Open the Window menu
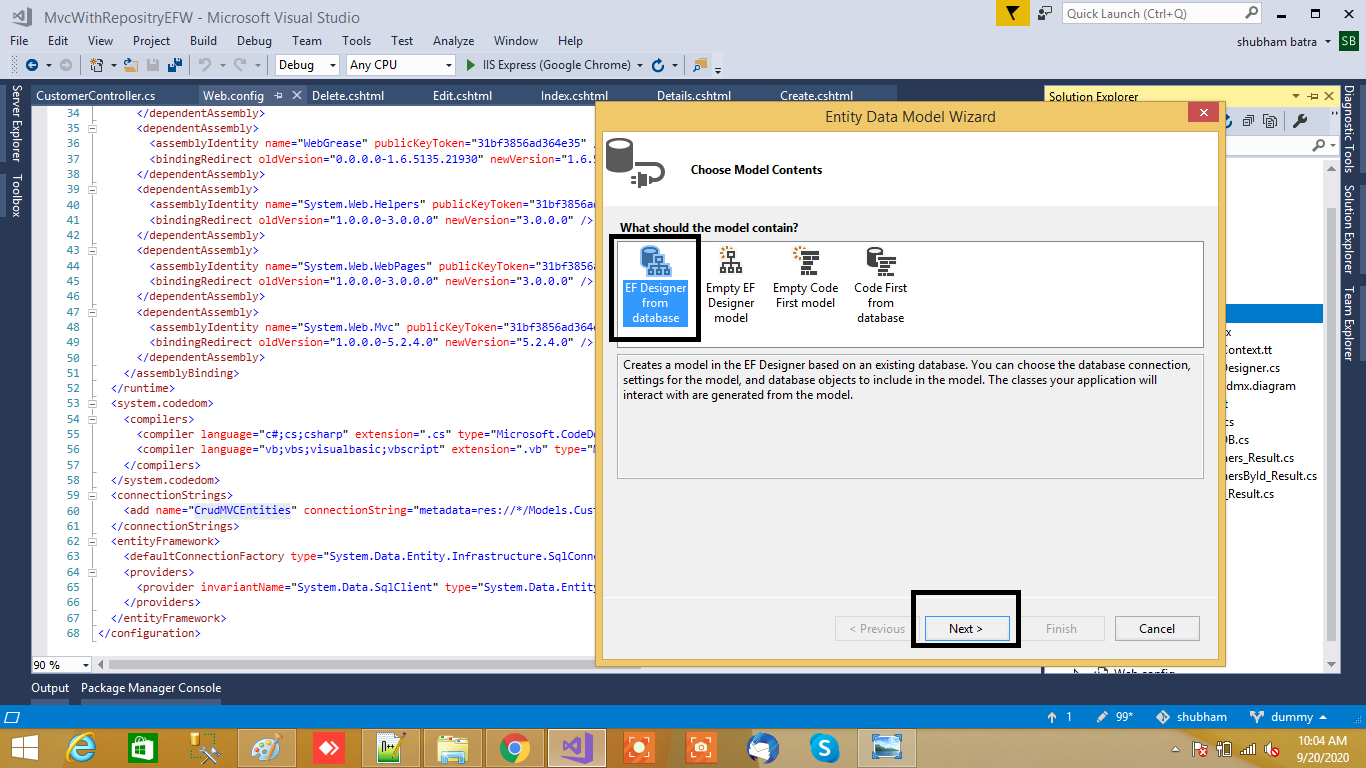Screen dimensions: 1366x768 (516, 41)
